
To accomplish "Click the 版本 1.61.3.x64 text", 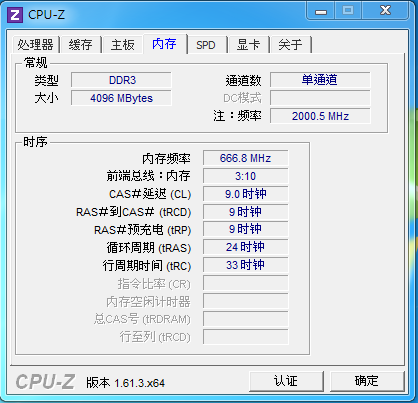I will (125, 383).
